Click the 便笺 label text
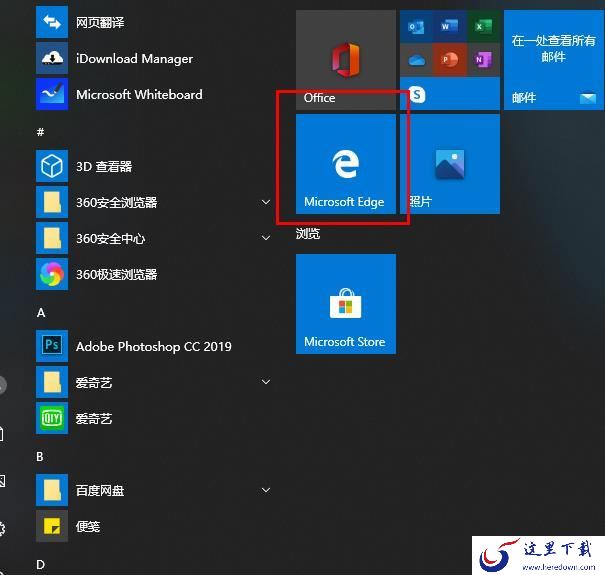 pos(88,526)
